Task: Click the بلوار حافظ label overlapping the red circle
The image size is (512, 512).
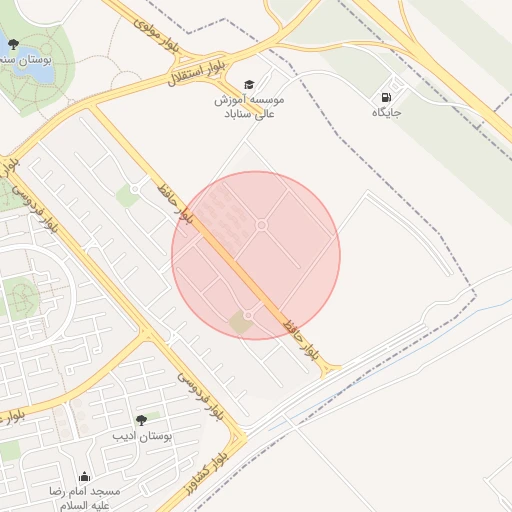Action: coord(175,203)
